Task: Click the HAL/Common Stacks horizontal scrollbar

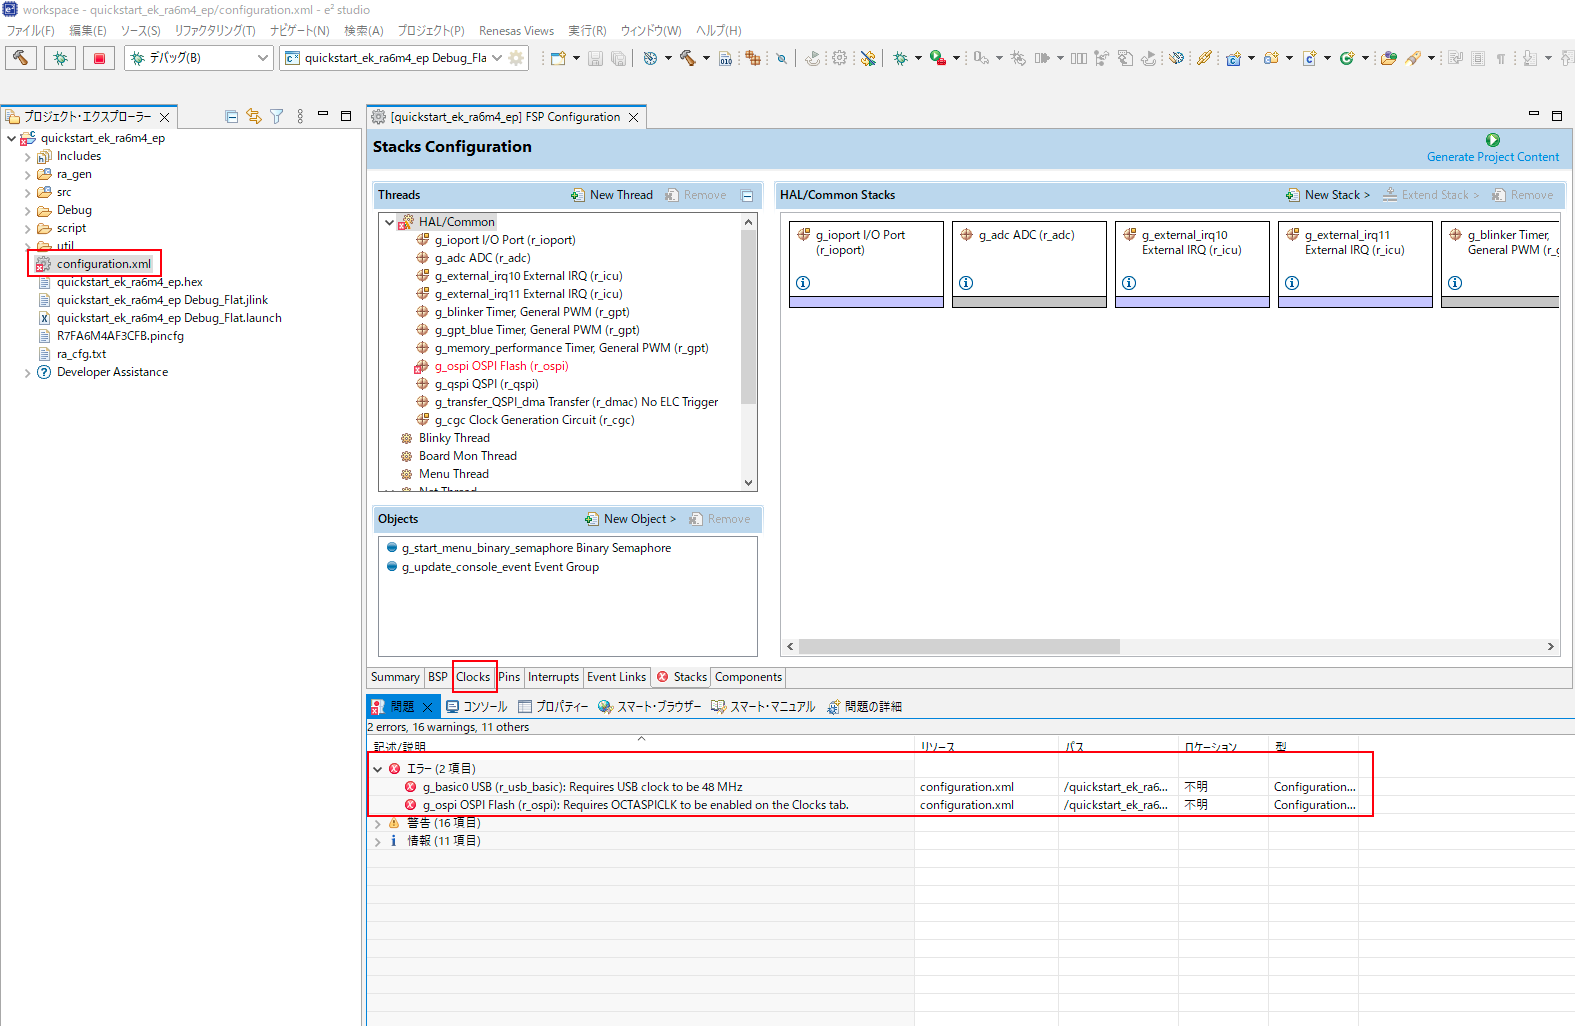Action: click(959, 646)
